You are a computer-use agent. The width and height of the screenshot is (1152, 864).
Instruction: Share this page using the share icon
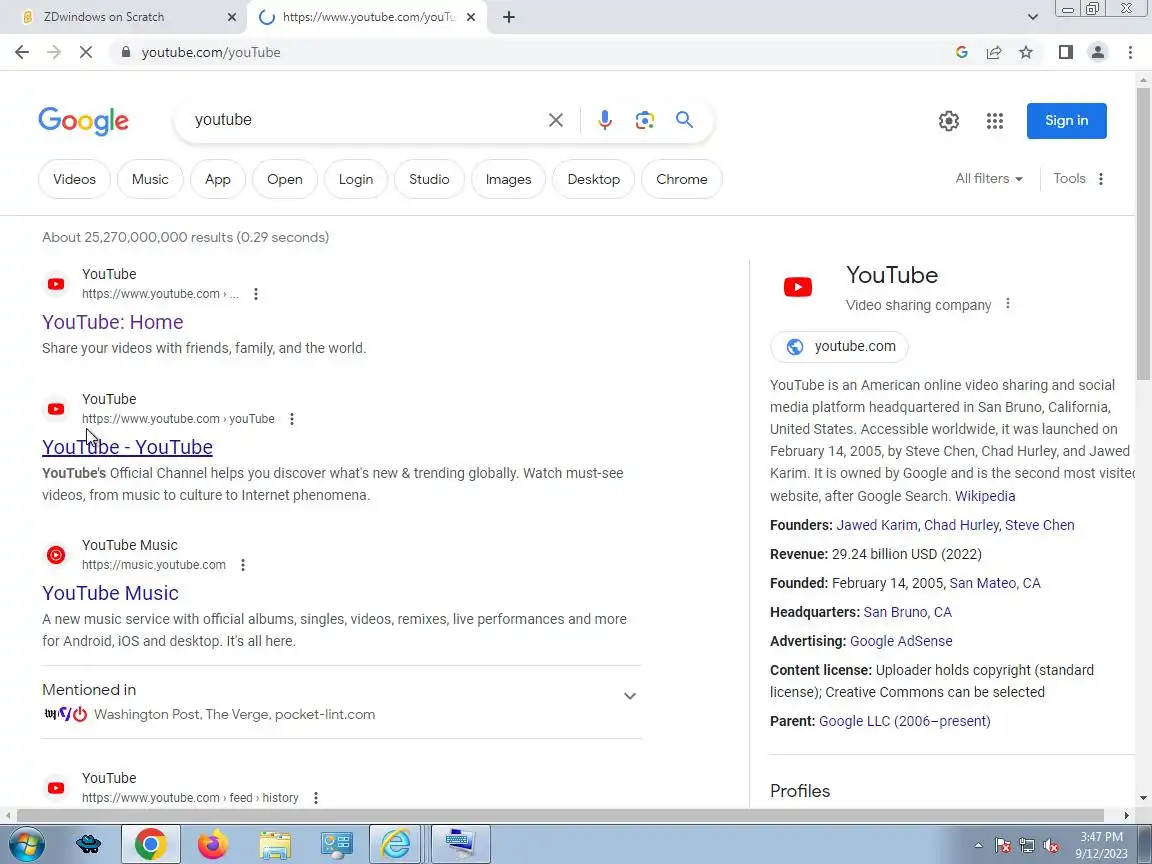tap(994, 52)
